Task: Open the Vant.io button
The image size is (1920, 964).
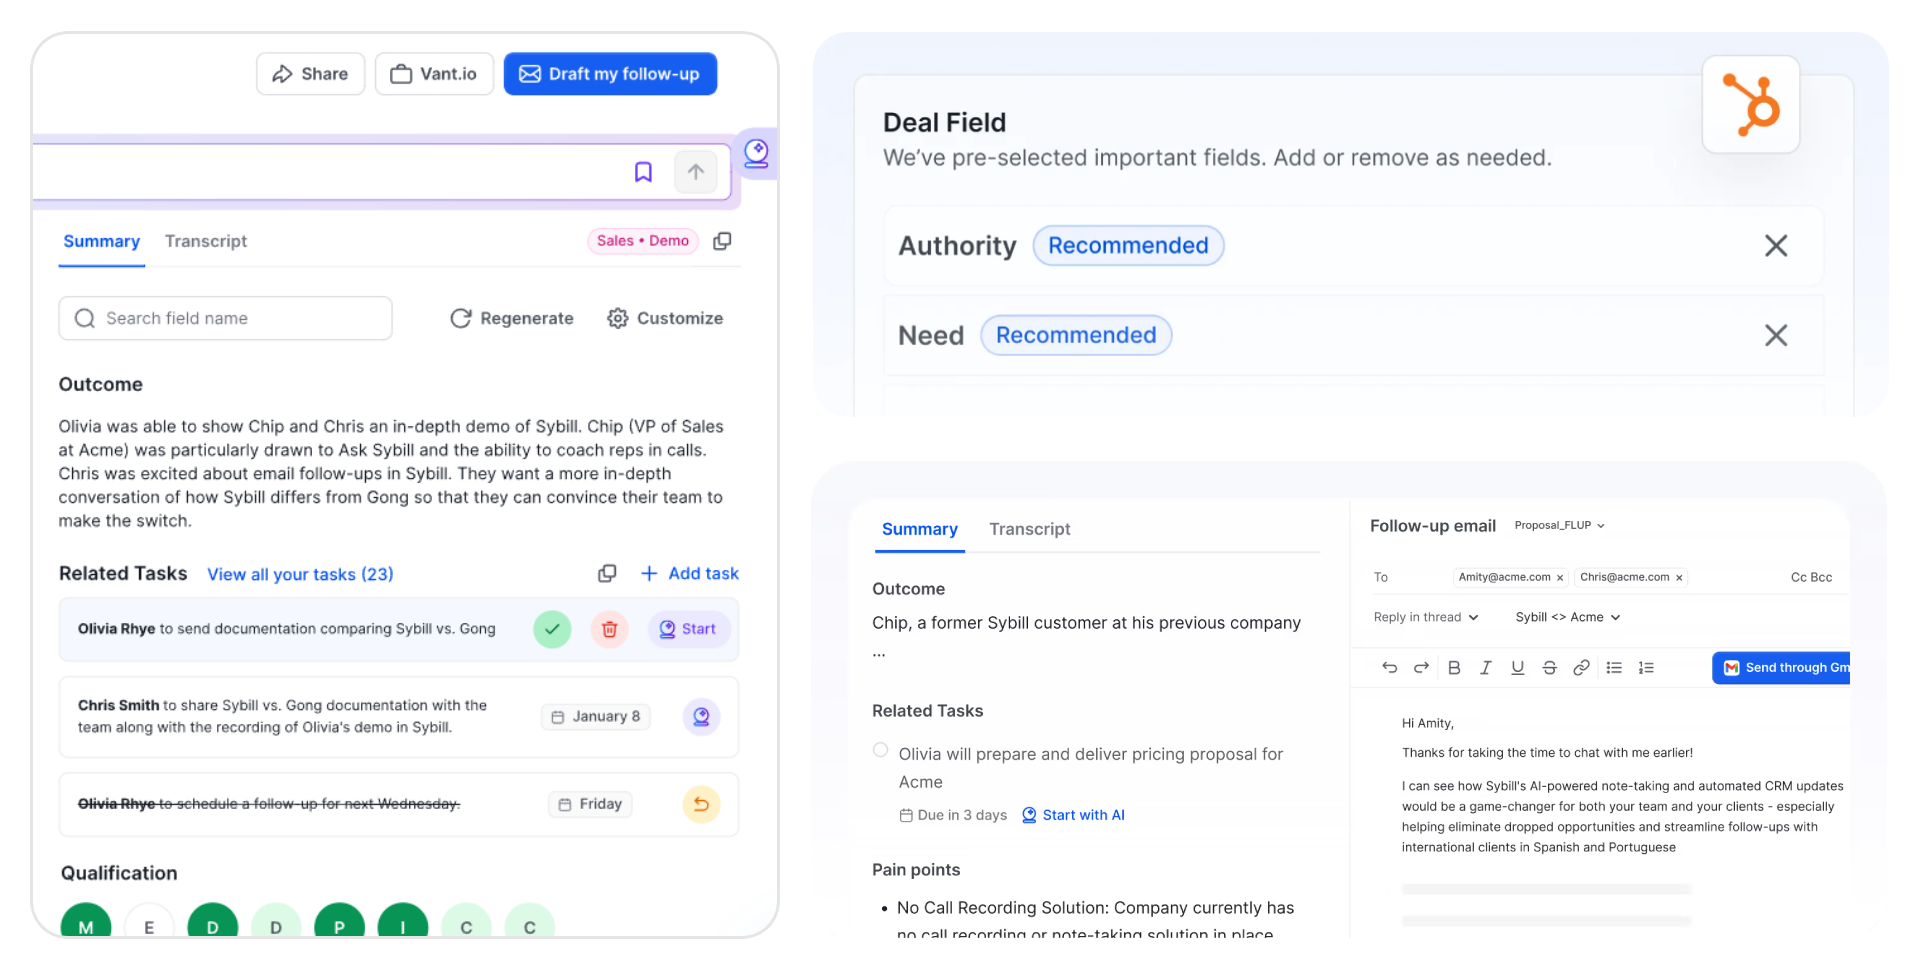Action: (434, 74)
